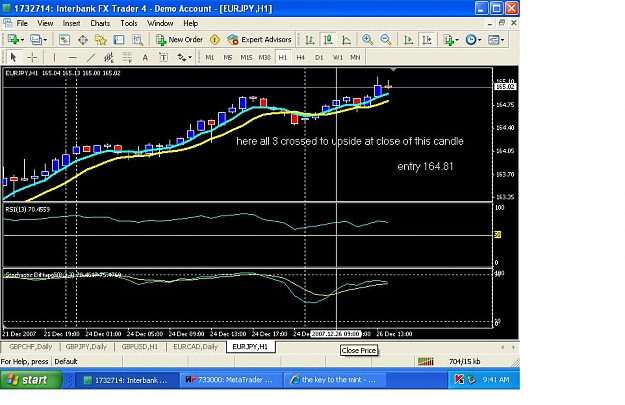This screenshot has height=405, width=625.
Task: Switch to the GBPJPY,Daily chart tab
Action: [86, 347]
